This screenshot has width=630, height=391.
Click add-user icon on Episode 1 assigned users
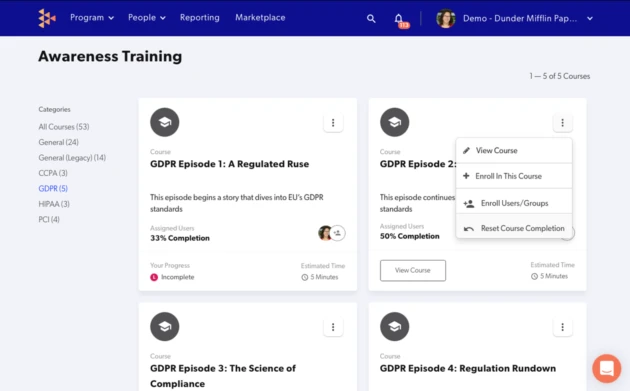pos(338,233)
